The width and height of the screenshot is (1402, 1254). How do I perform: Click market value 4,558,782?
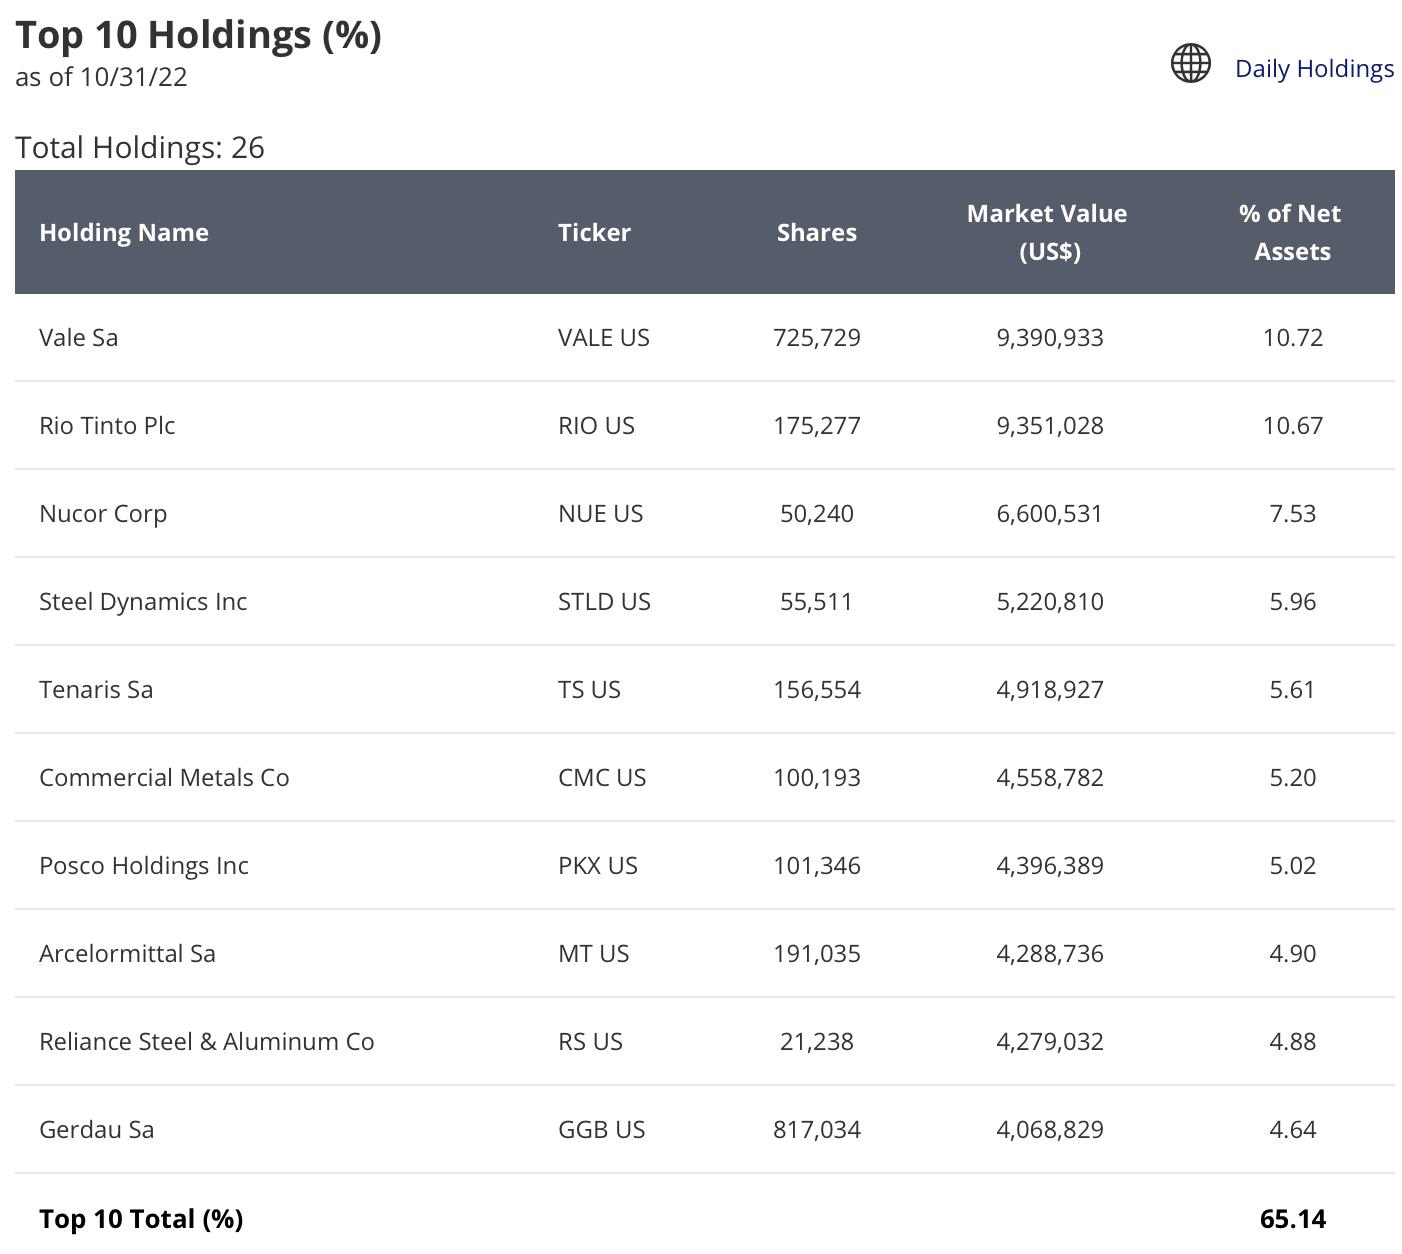click(x=1050, y=777)
